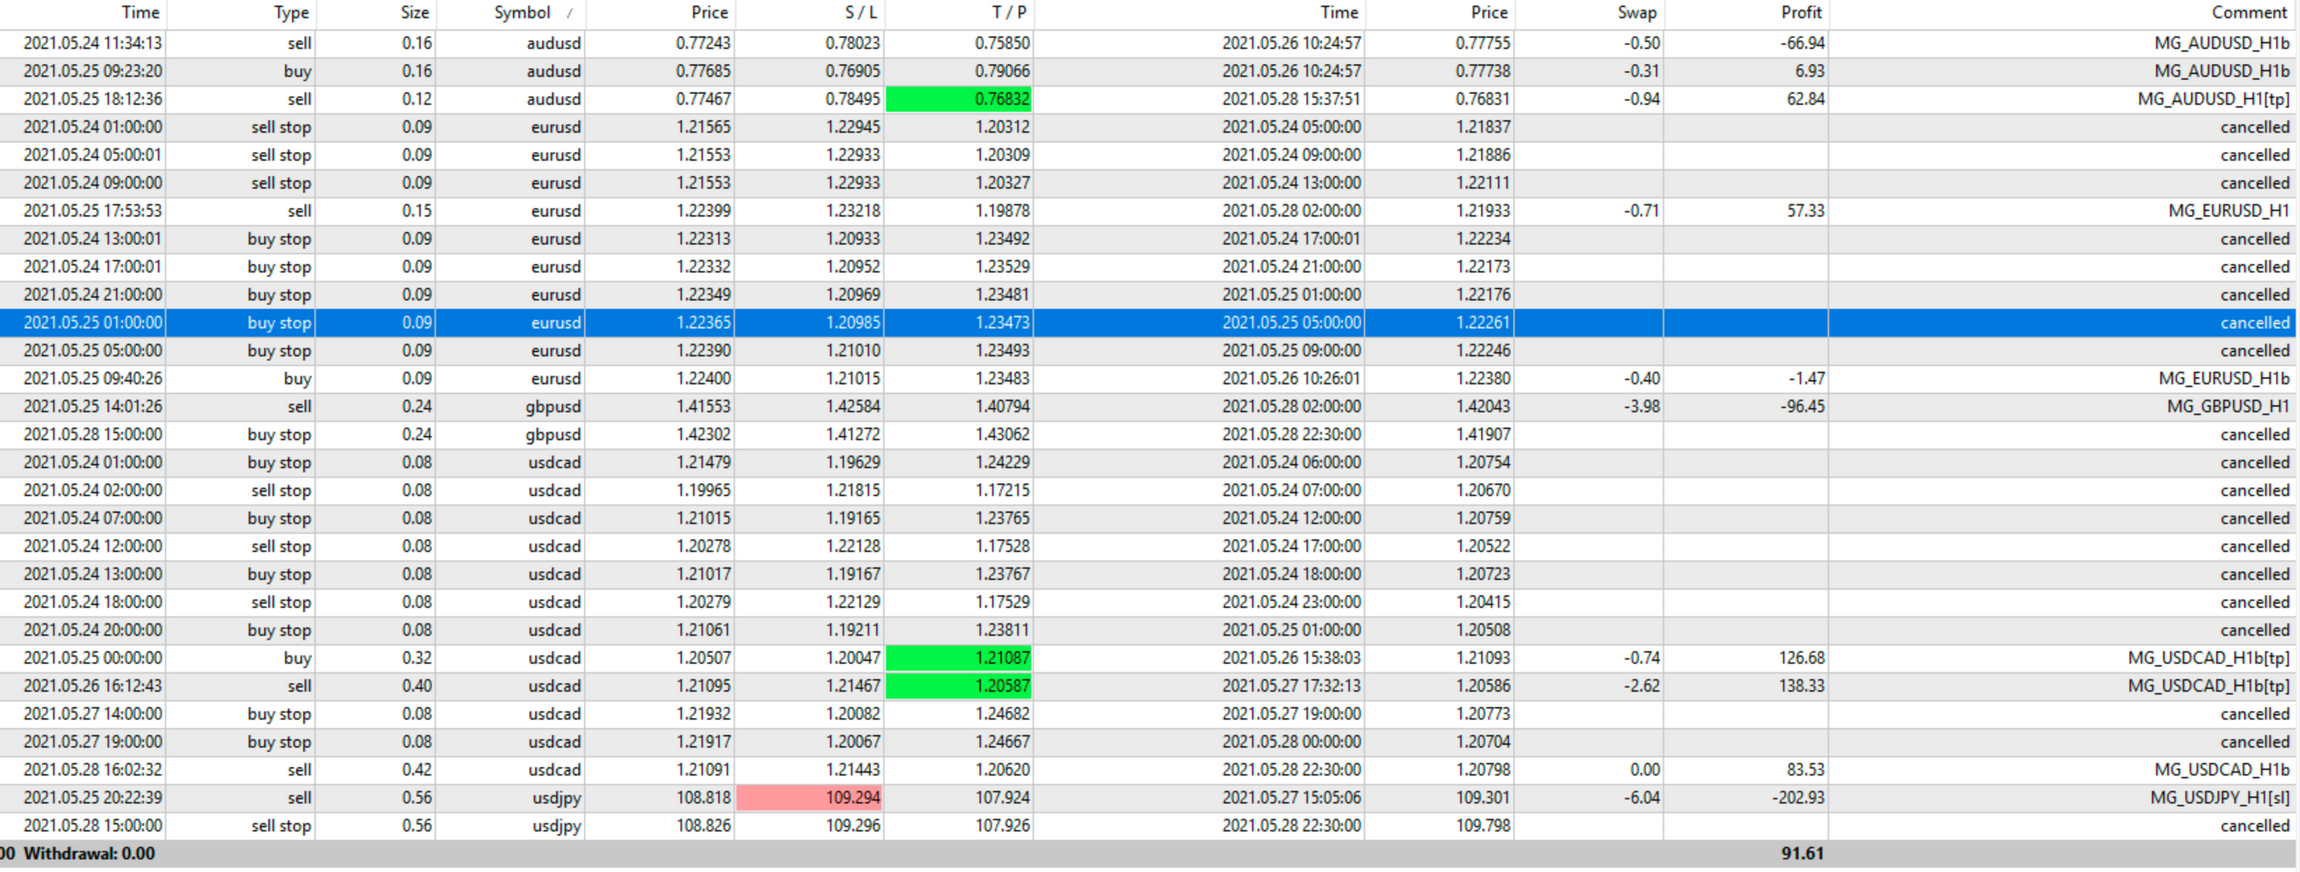Click the size value 0.42
The image size is (2300, 872).
417,770
